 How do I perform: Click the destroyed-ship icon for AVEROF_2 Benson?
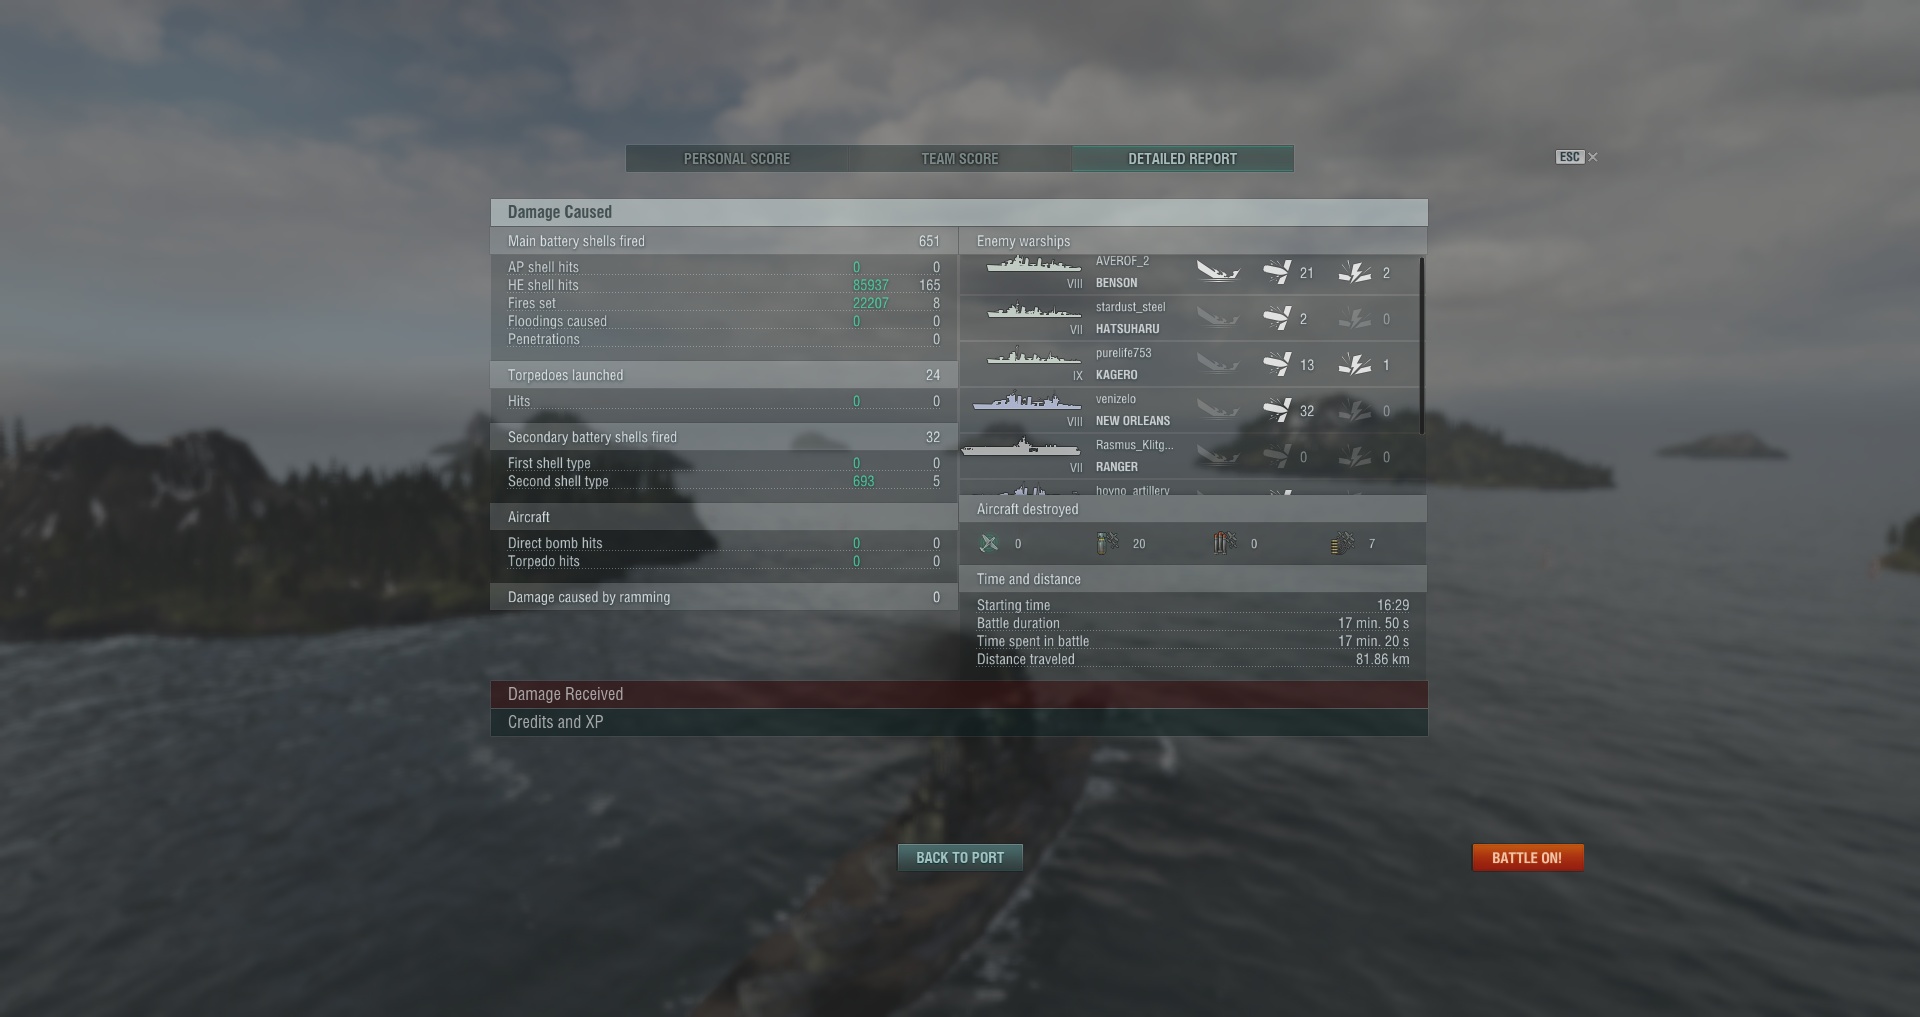tap(1218, 272)
